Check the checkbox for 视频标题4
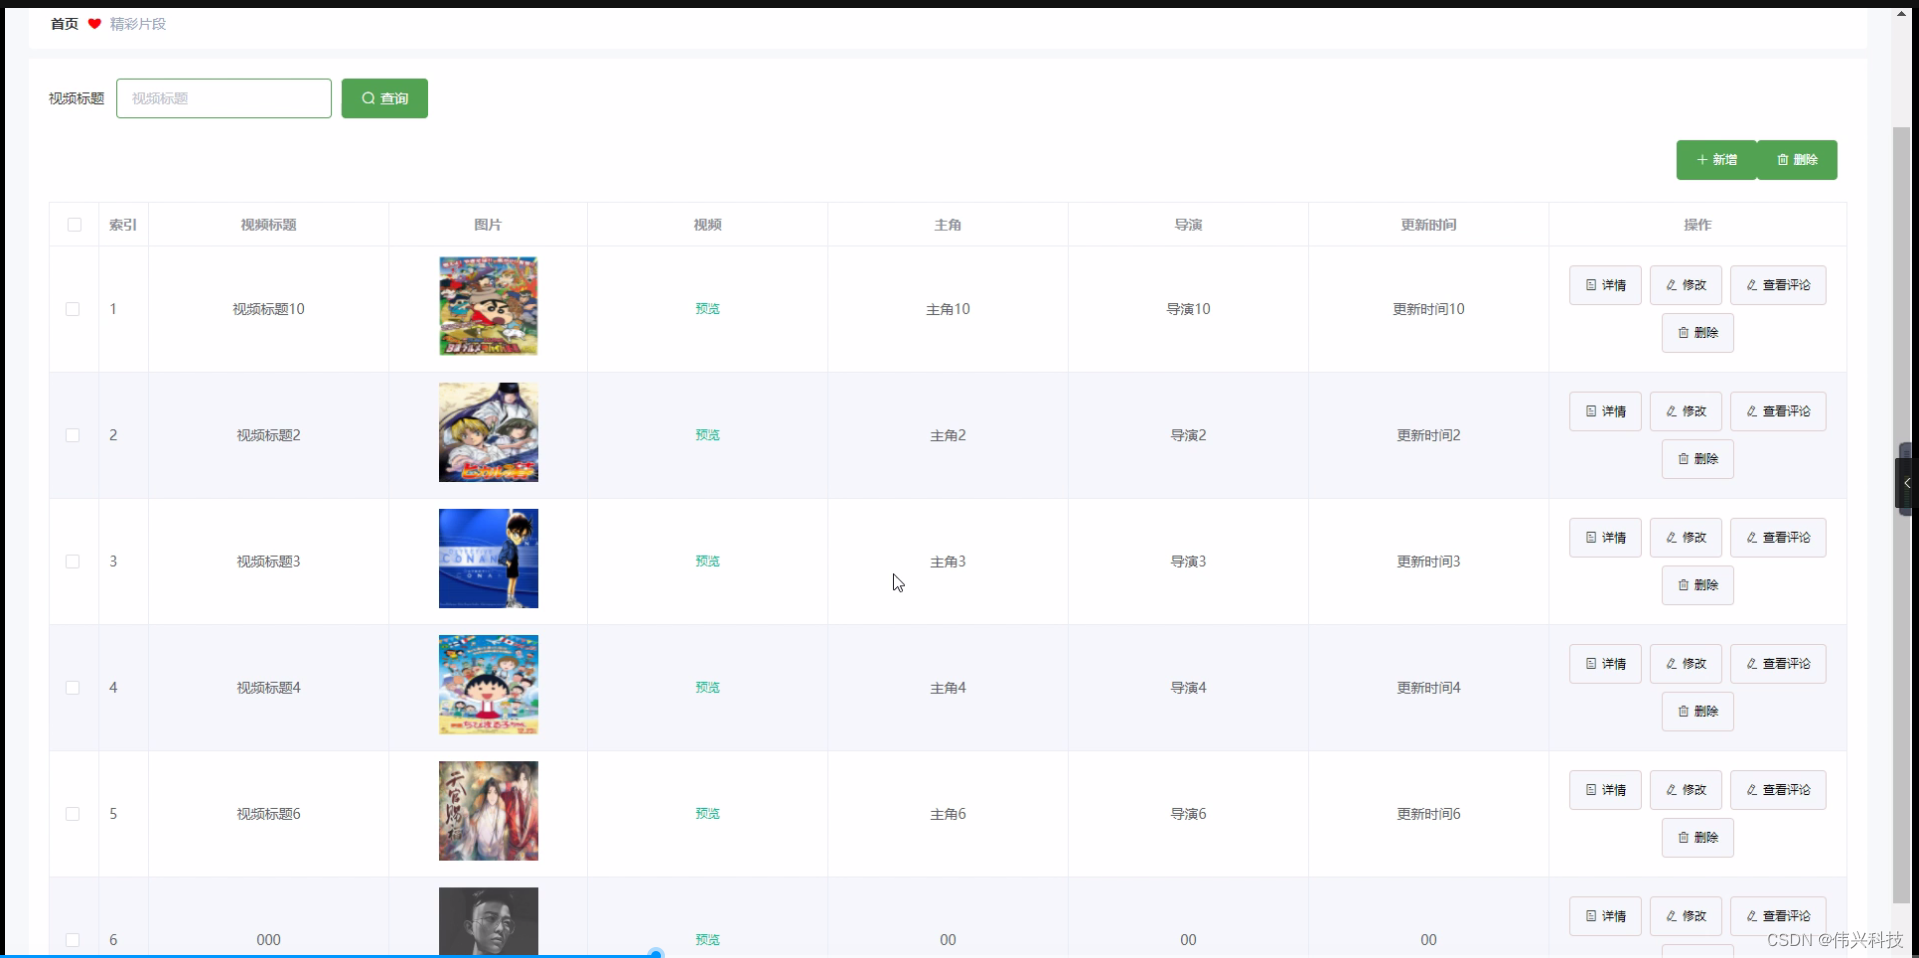1919x958 pixels. click(x=72, y=687)
